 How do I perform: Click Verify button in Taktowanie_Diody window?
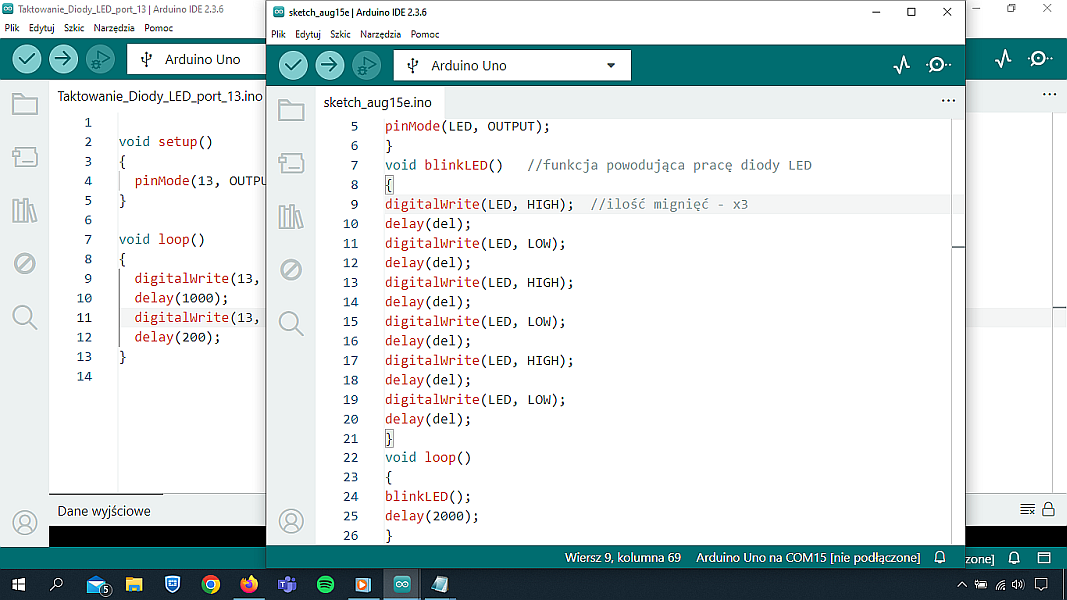point(27,59)
